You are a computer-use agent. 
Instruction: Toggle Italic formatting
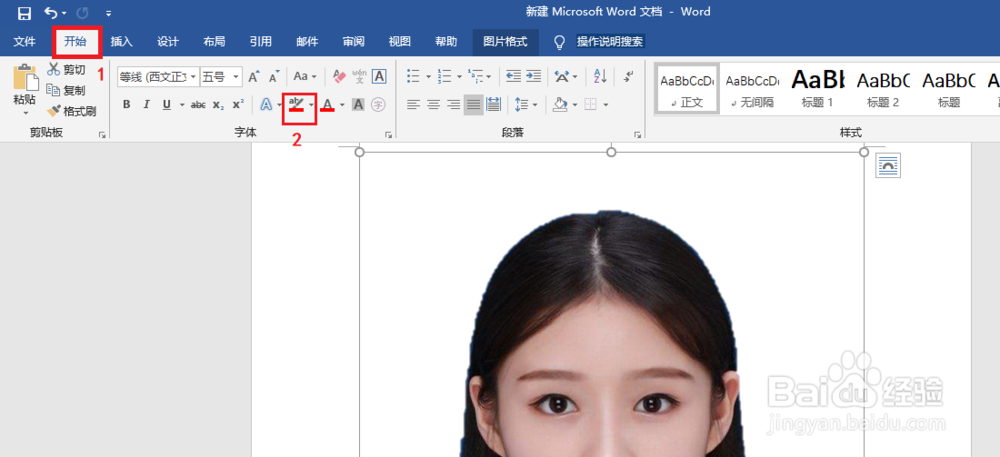click(146, 105)
